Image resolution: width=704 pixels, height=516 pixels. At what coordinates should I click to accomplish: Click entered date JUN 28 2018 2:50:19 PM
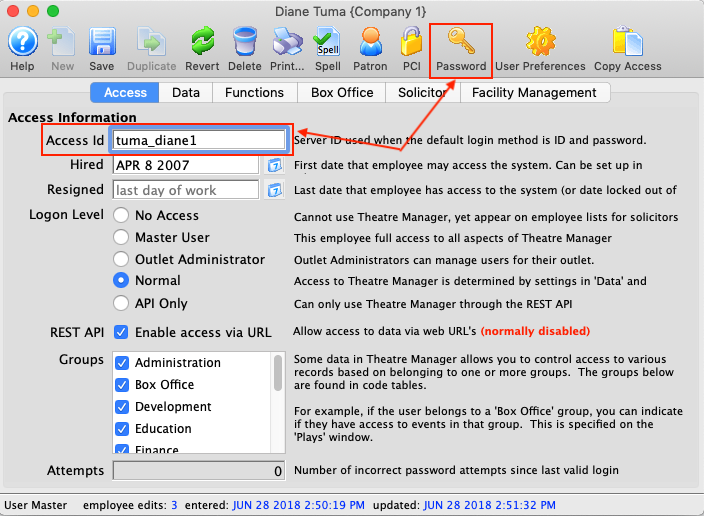299,505
